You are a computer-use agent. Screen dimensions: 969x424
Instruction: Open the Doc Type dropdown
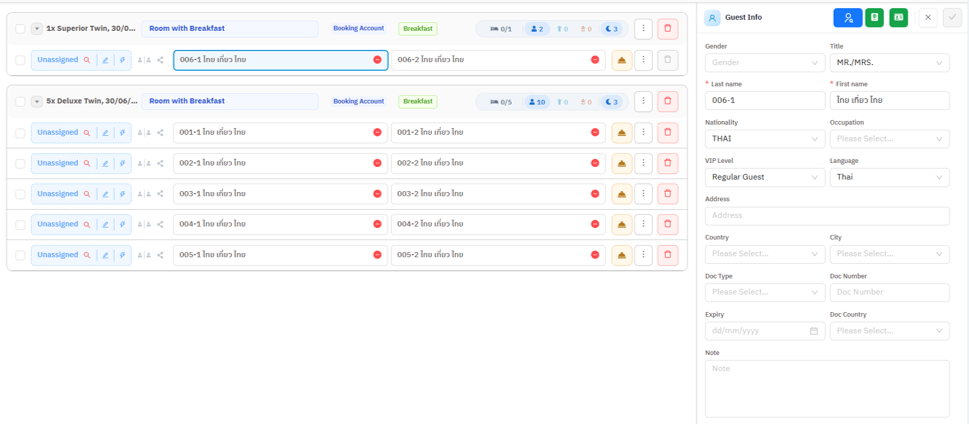(765, 292)
